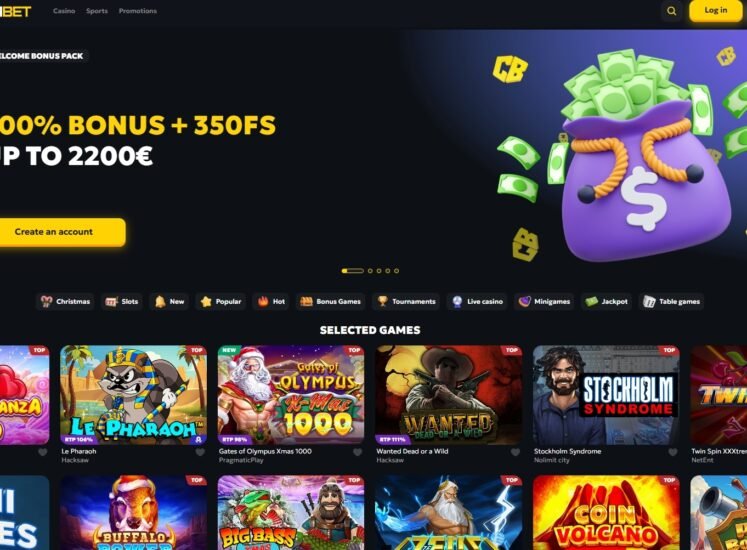Open the Coin Volcano game thumbnail

click(606, 513)
